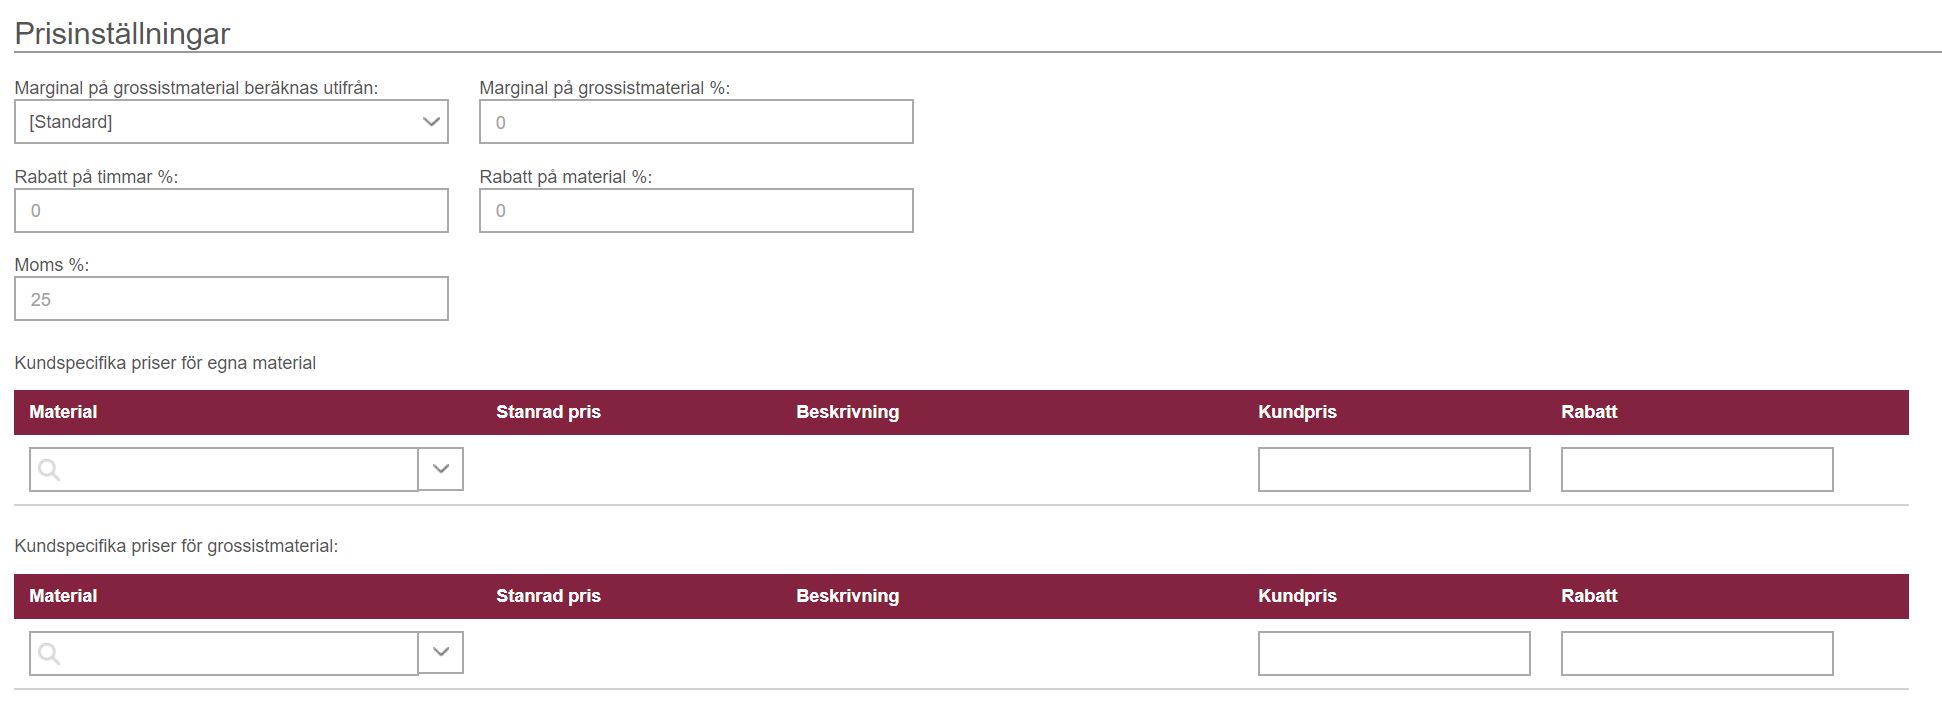The height and width of the screenshot is (724, 1942).
Task: Click Beskrivning header in grossistmaterial table
Action: [x=847, y=596]
